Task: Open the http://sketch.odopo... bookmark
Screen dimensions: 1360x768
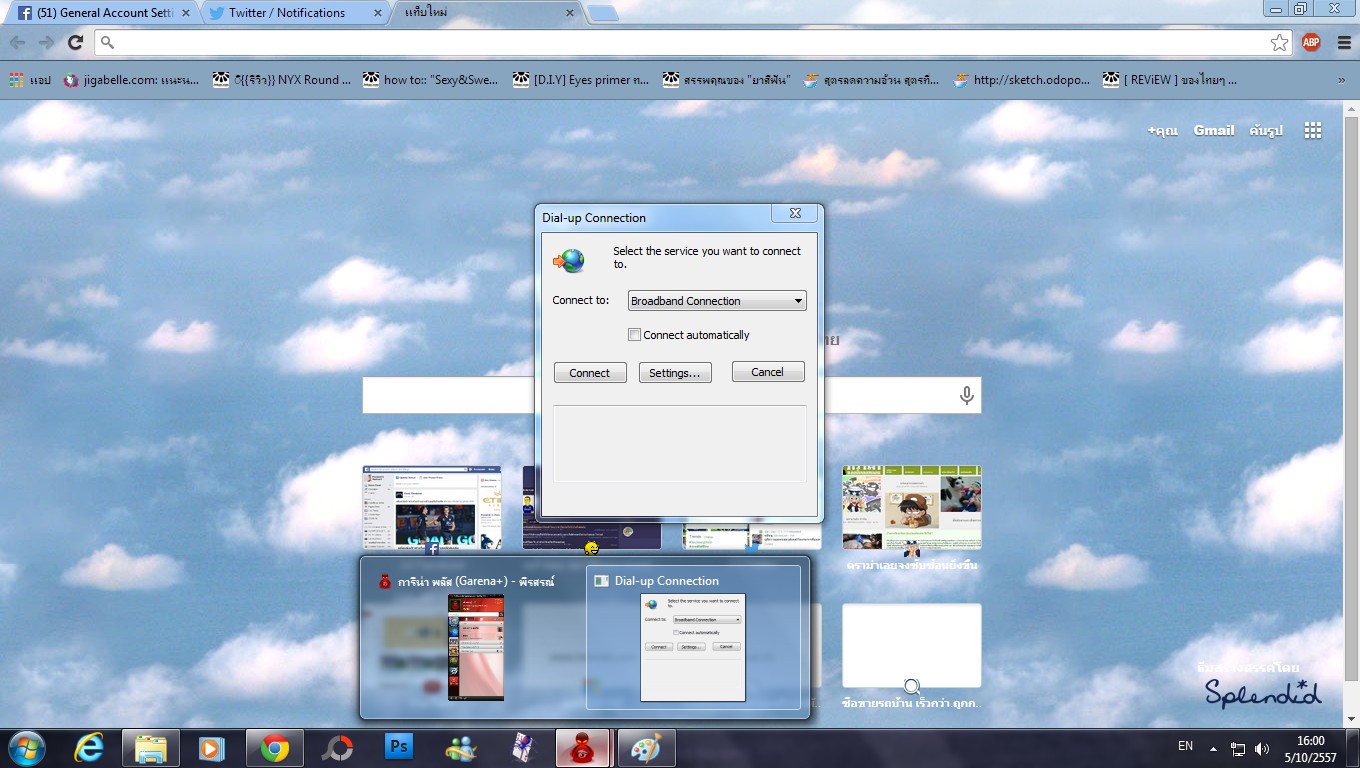Action: (1021, 80)
